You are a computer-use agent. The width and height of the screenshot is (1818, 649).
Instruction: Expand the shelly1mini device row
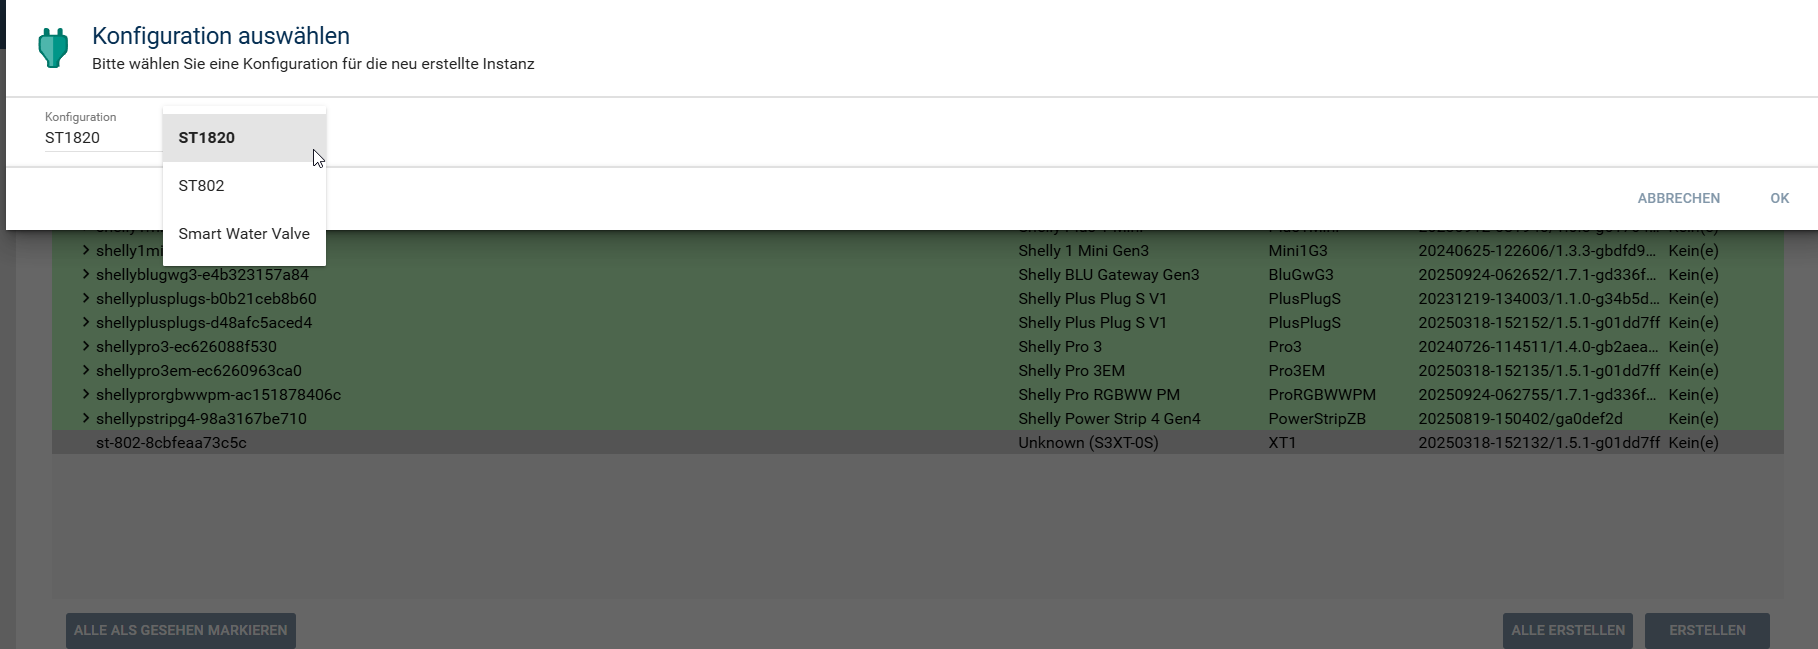[86, 251]
